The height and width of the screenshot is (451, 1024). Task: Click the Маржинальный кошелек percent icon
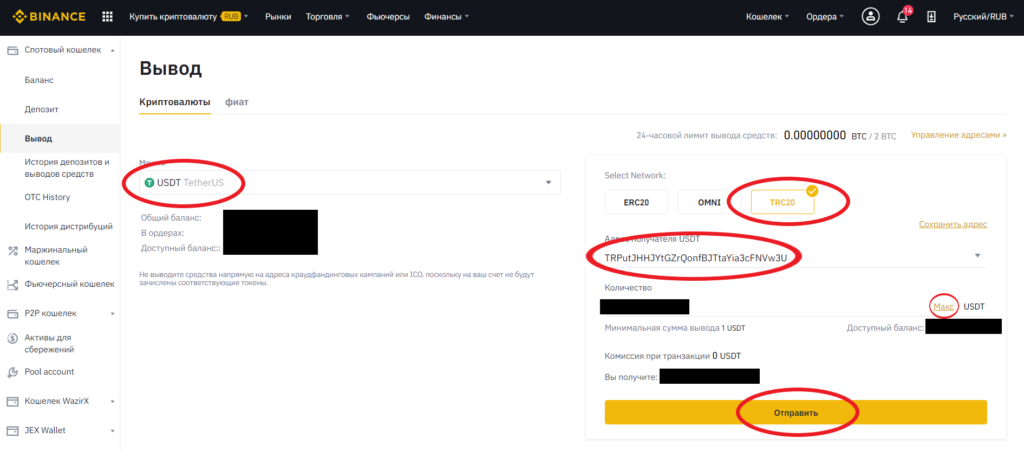12,251
